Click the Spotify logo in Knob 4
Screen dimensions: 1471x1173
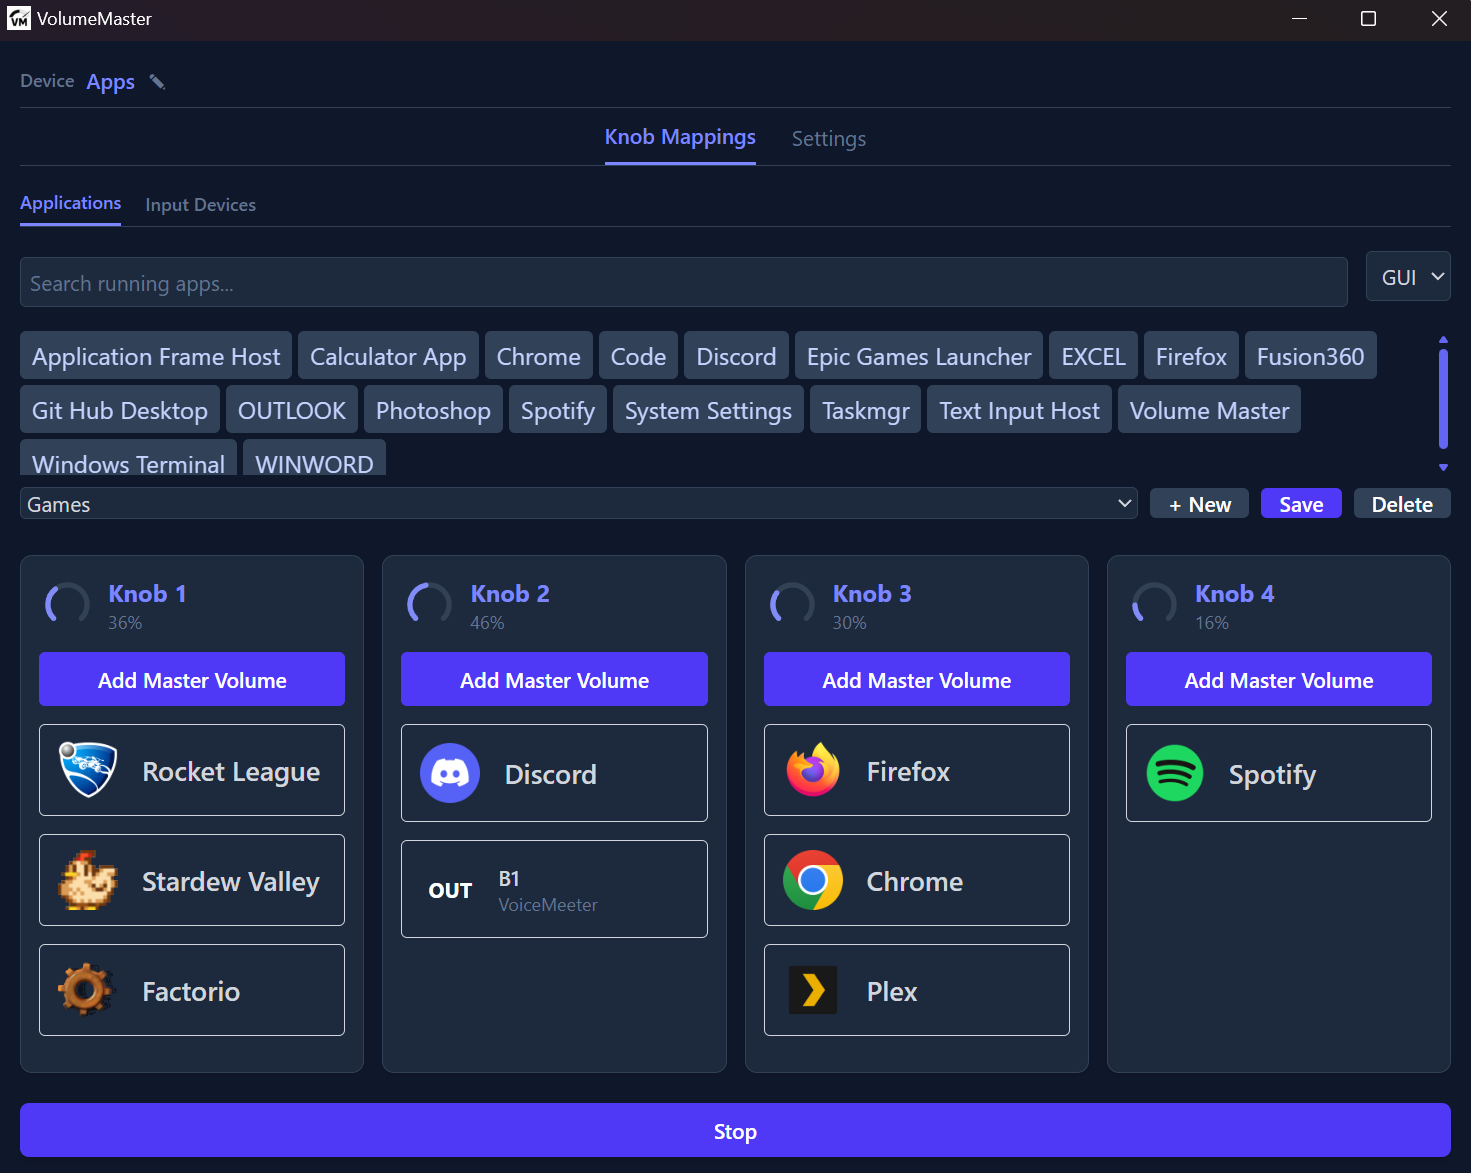click(x=1175, y=773)
